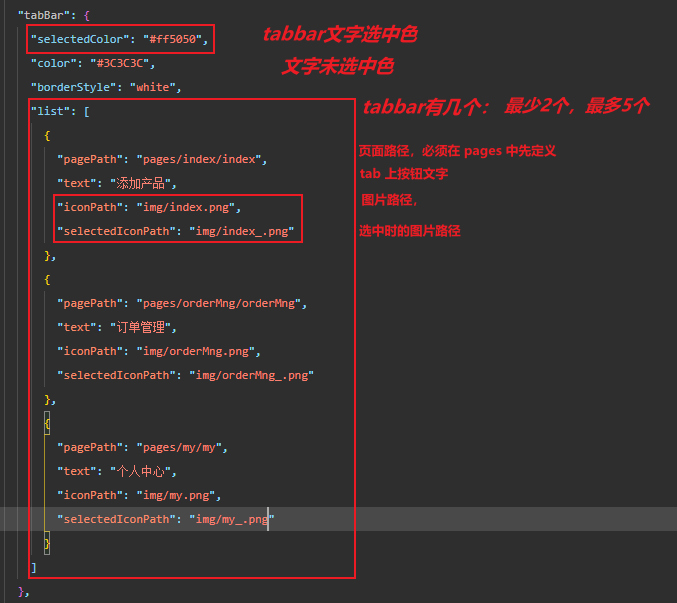Click the closing brace after img/orderMng_.png

point(47,399)
